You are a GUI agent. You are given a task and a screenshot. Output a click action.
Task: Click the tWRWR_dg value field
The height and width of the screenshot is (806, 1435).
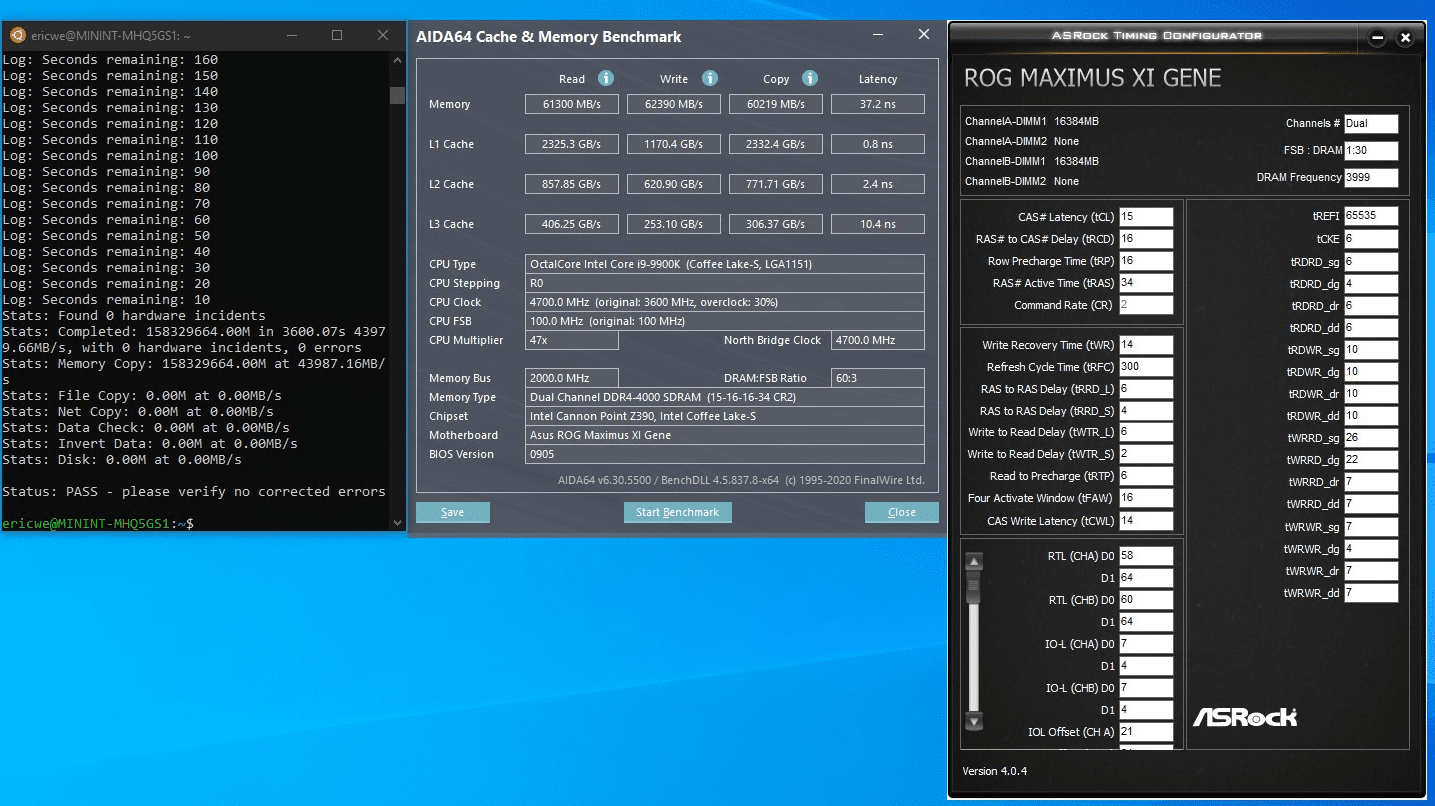tap(1371, 549)
